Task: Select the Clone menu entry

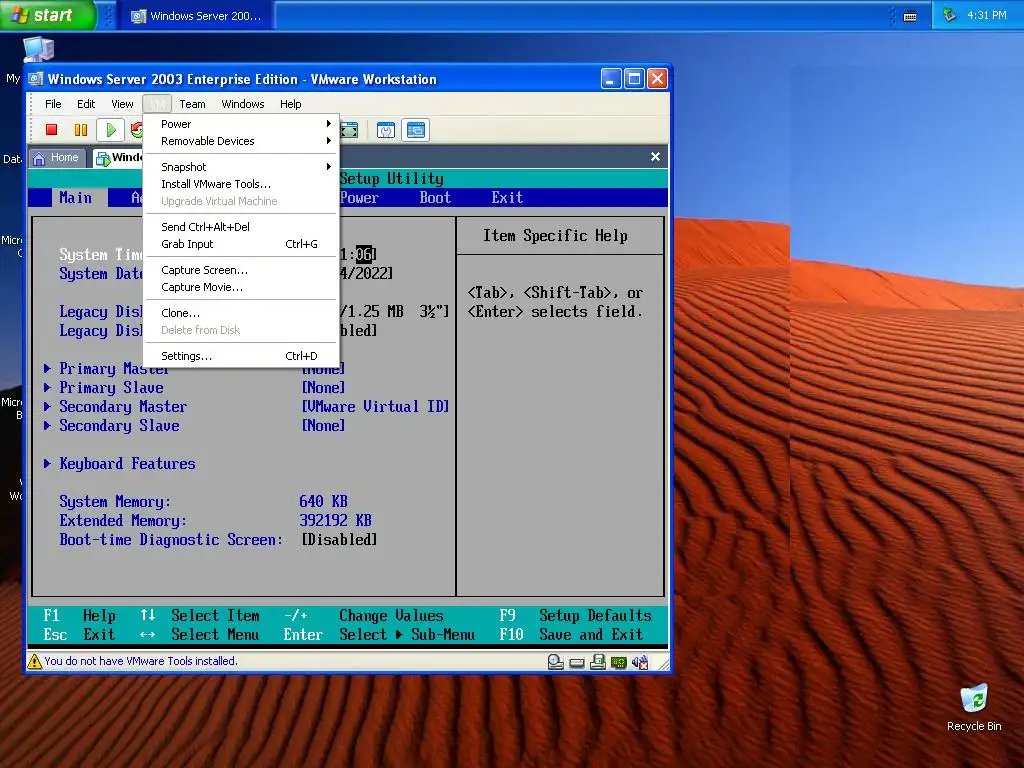Action: point(241,313)
